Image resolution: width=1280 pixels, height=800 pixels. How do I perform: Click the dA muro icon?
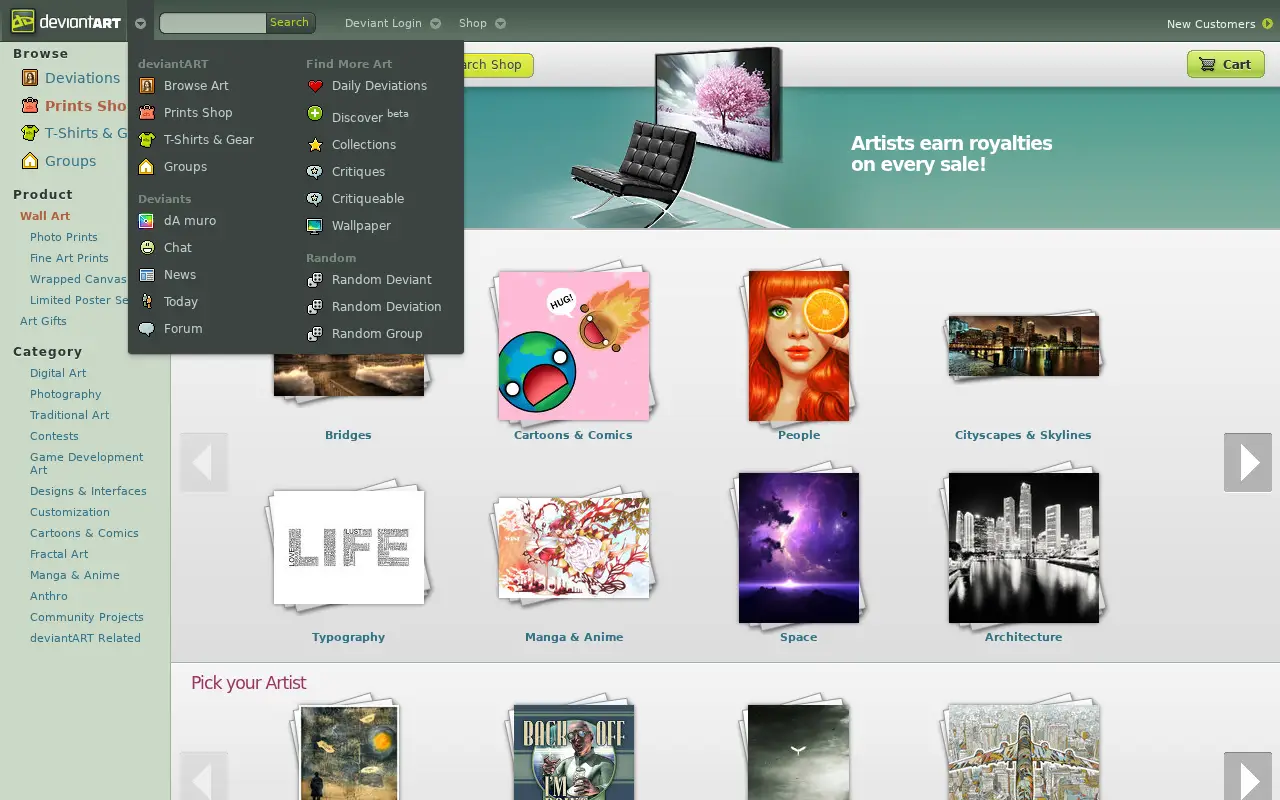pos(147,221)
